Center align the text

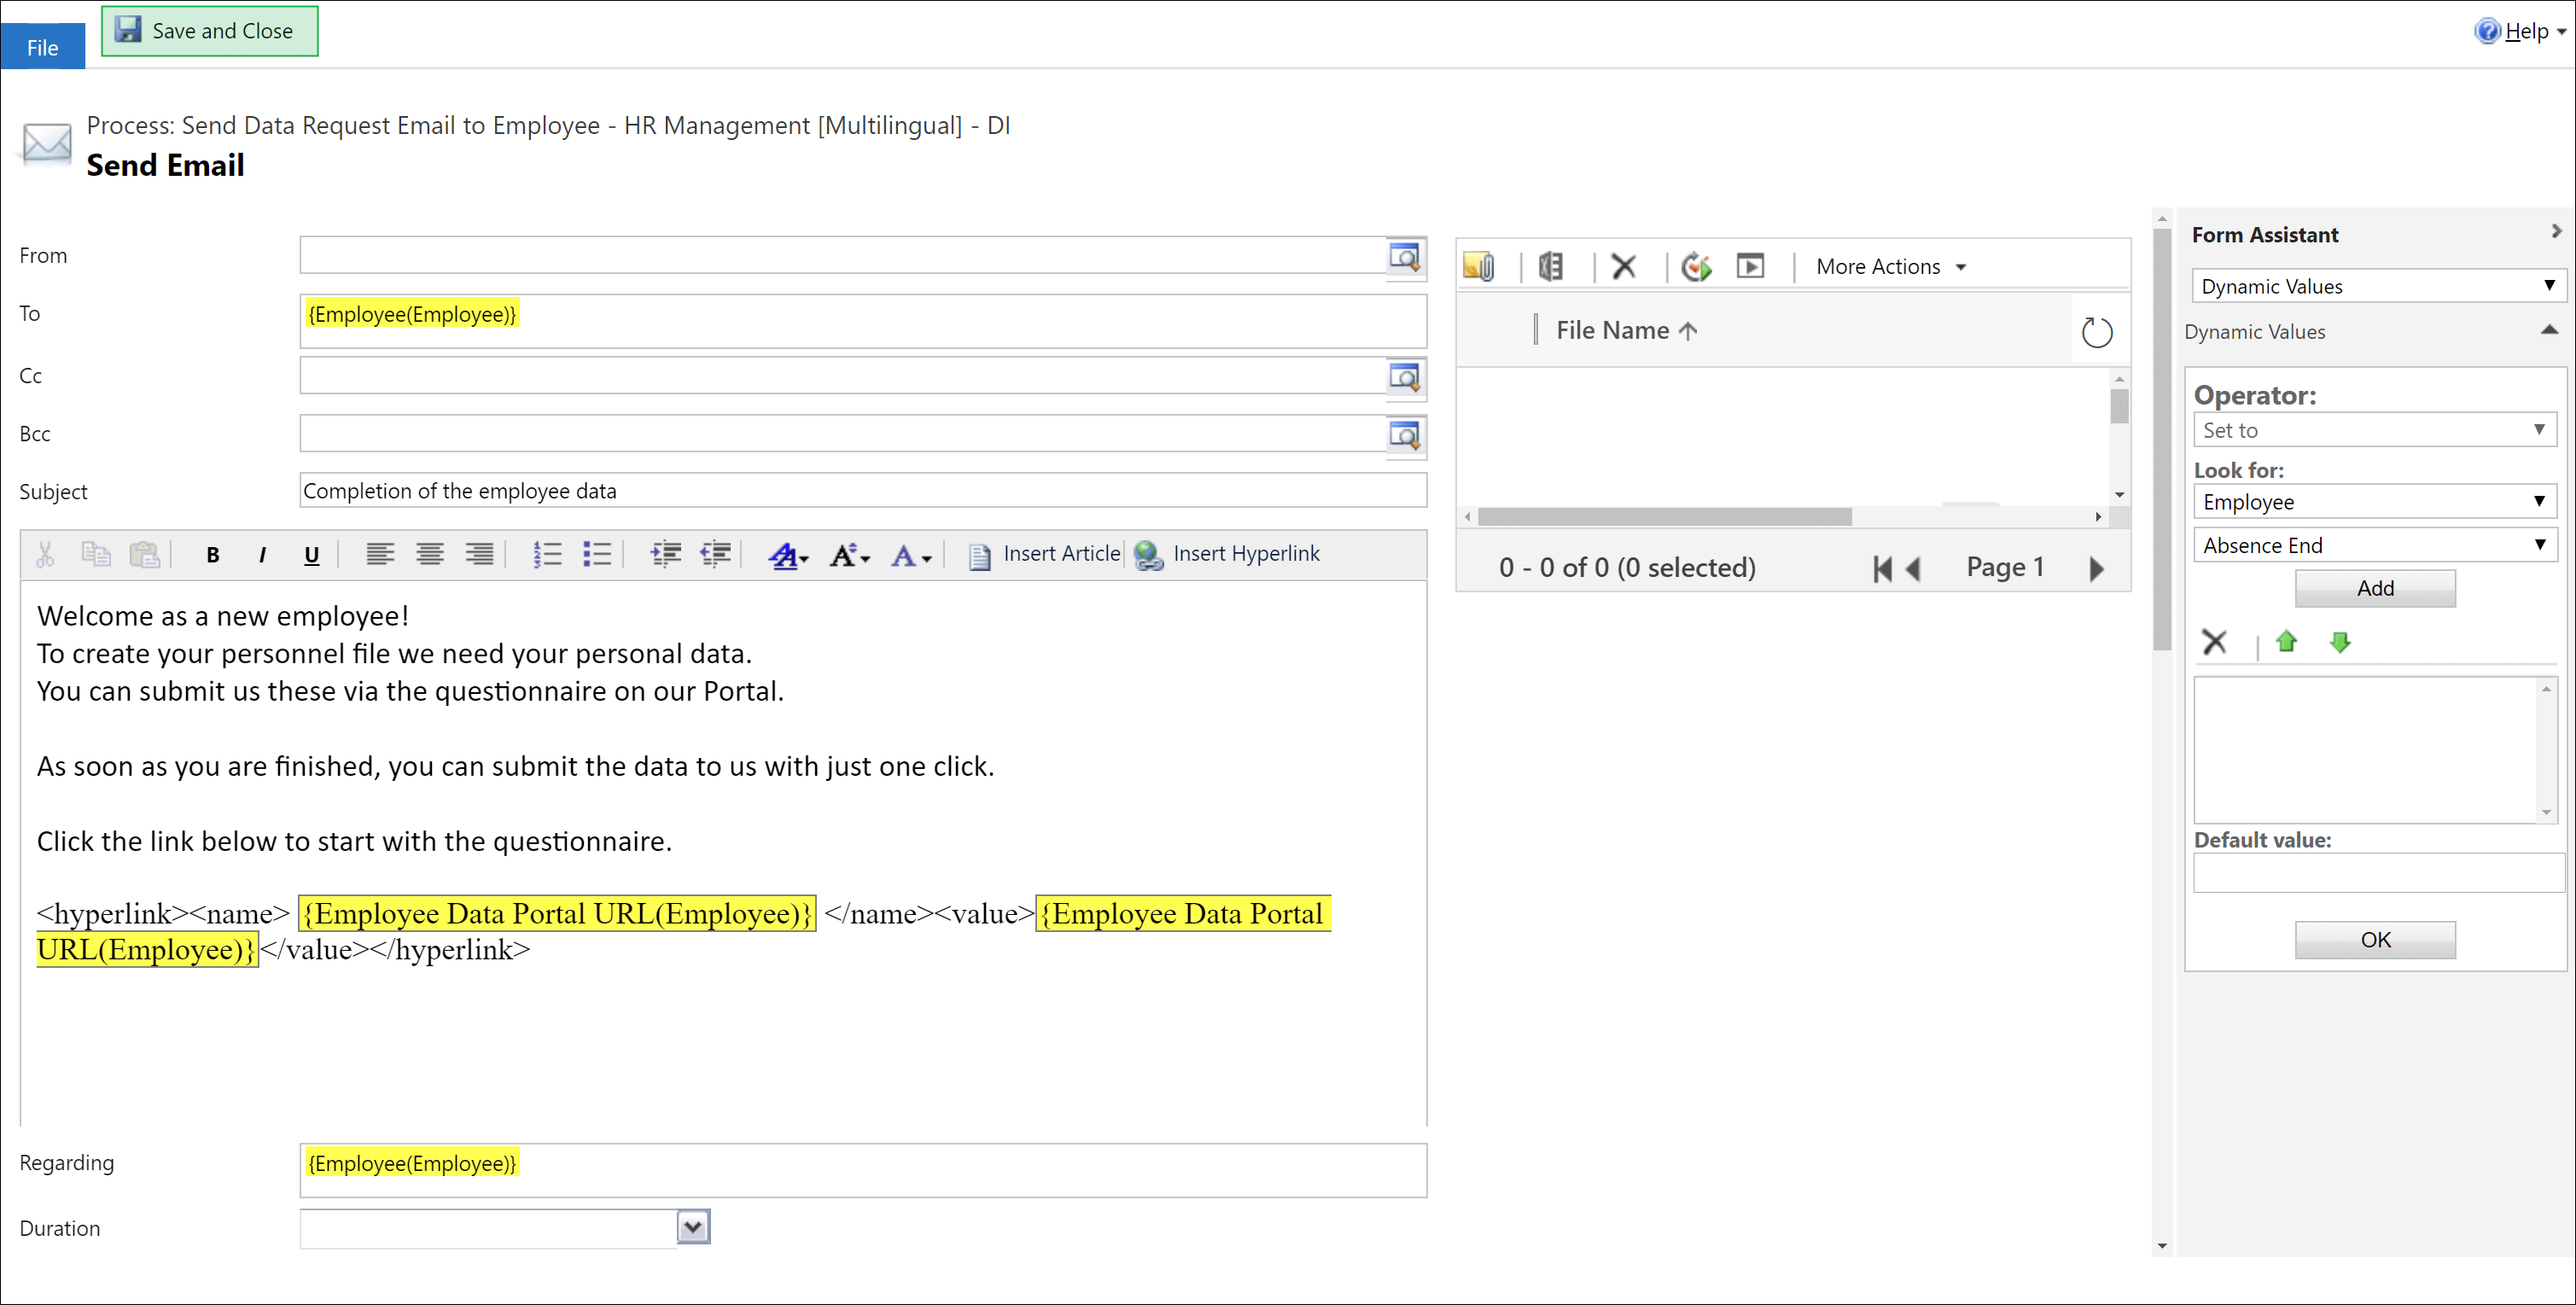point(430,554)
